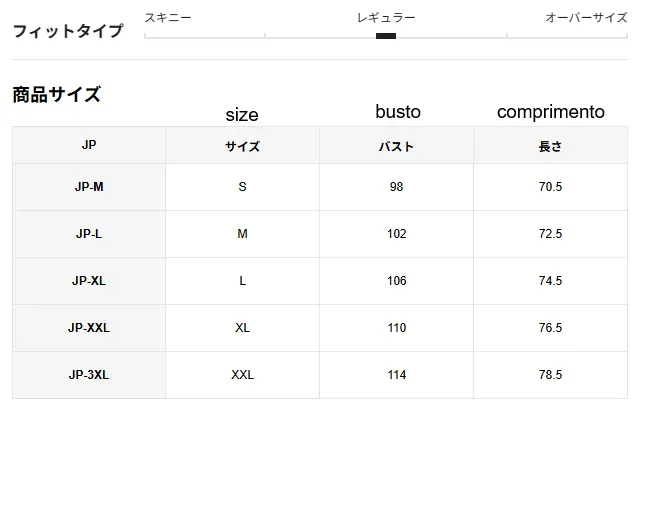Click the comprimento translation label
Image resolution: width=647 pixels, height=513 pixels.
coord(550,112)
